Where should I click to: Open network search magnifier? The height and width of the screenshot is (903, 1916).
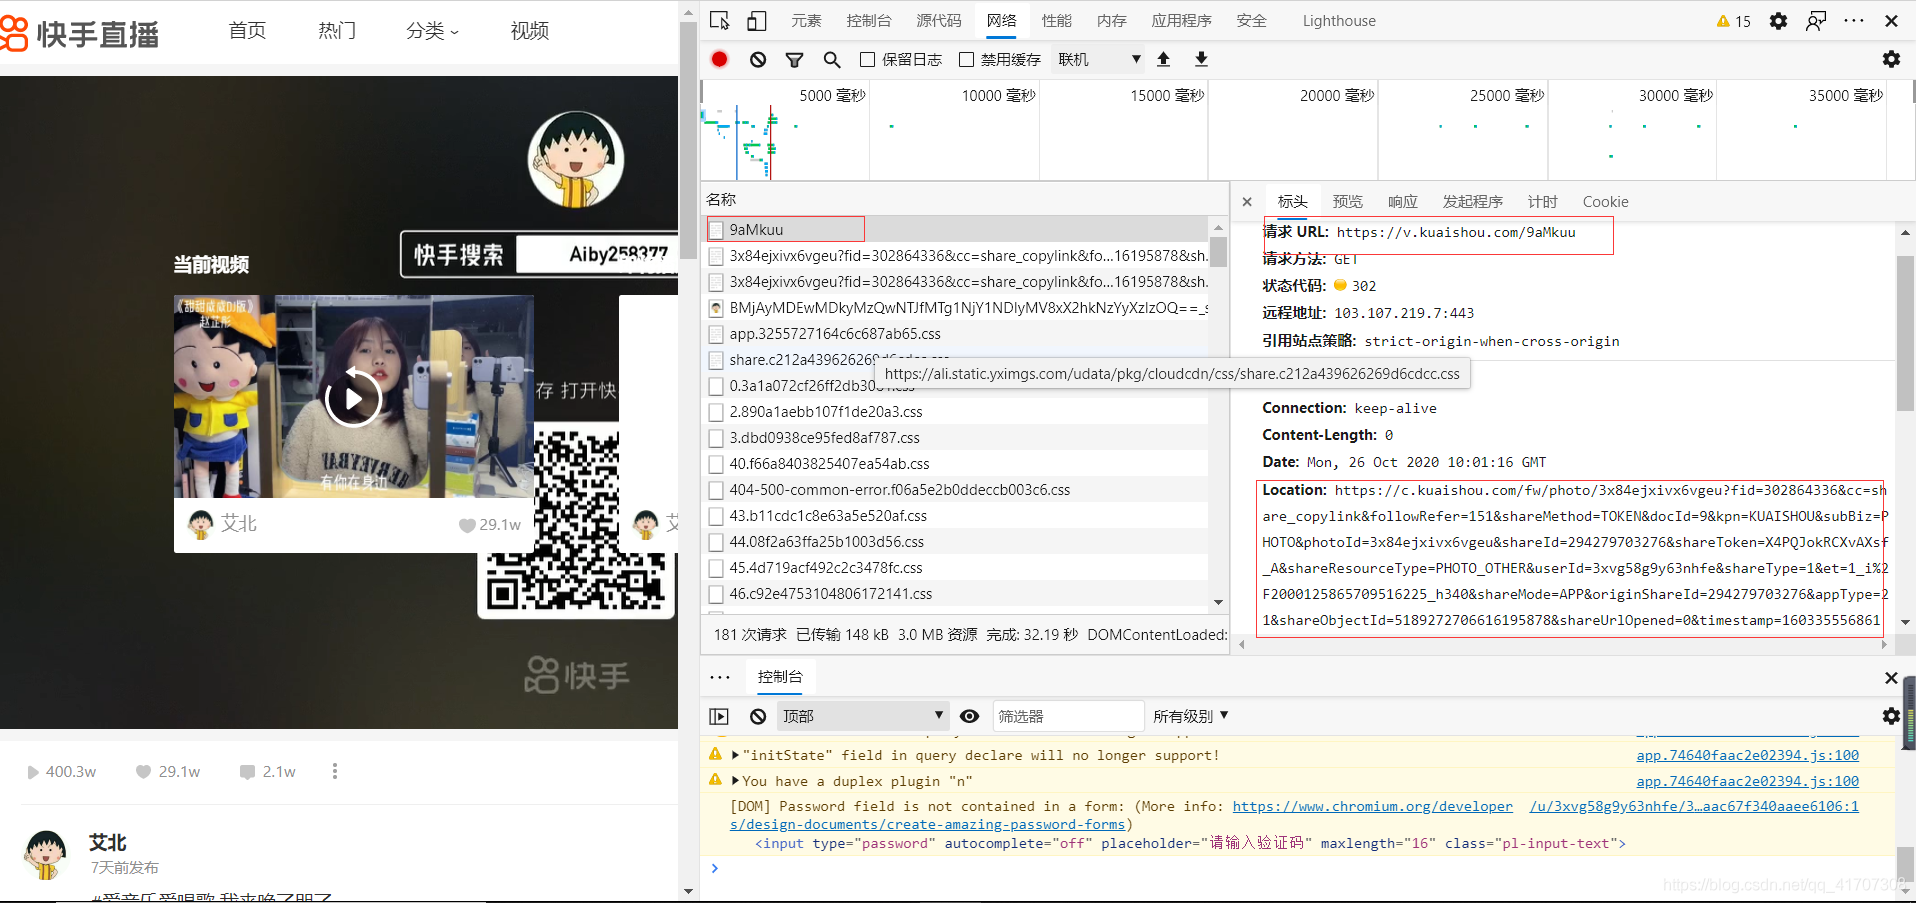832,60
